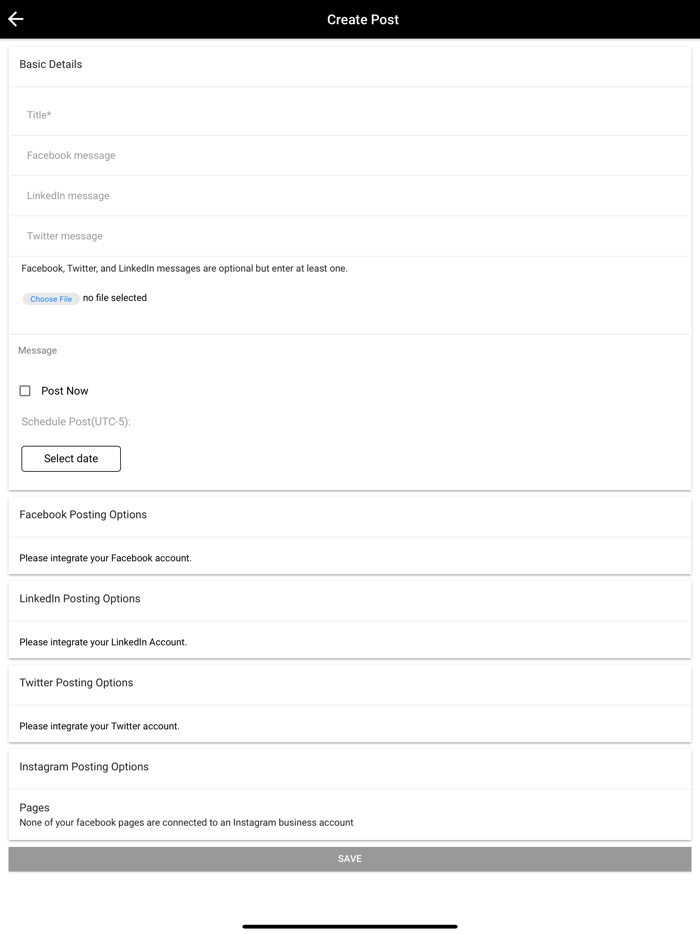Click the LinkedIn Posting Options header
This screenshot has width=700, height=934.
[80, 599]
